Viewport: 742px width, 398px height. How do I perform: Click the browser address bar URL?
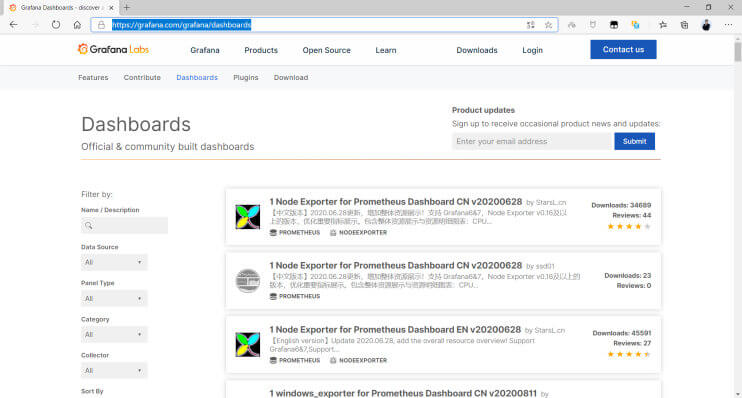[x=181, y=25]
